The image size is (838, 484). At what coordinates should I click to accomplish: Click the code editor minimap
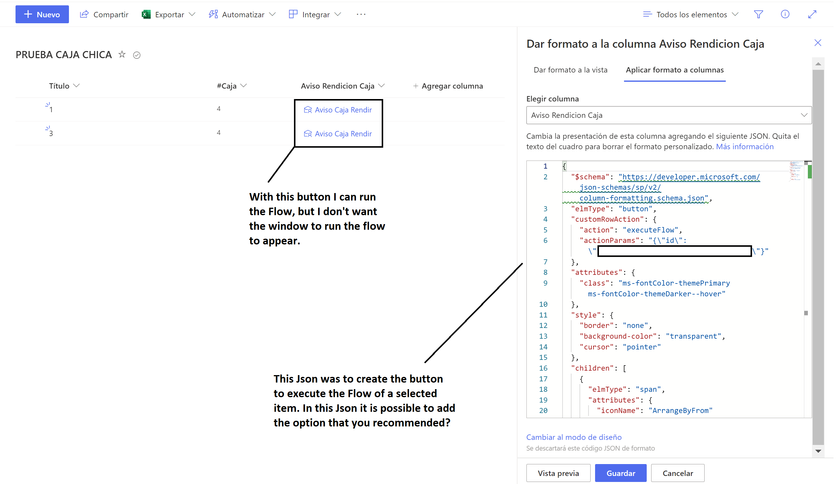click(796, 171)
